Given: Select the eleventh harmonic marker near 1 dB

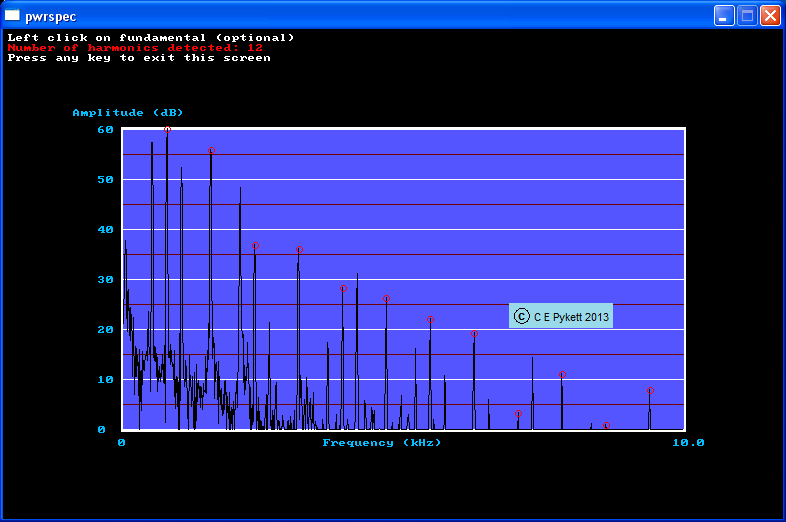Looking at the screenshot, I should coord(606,426).
